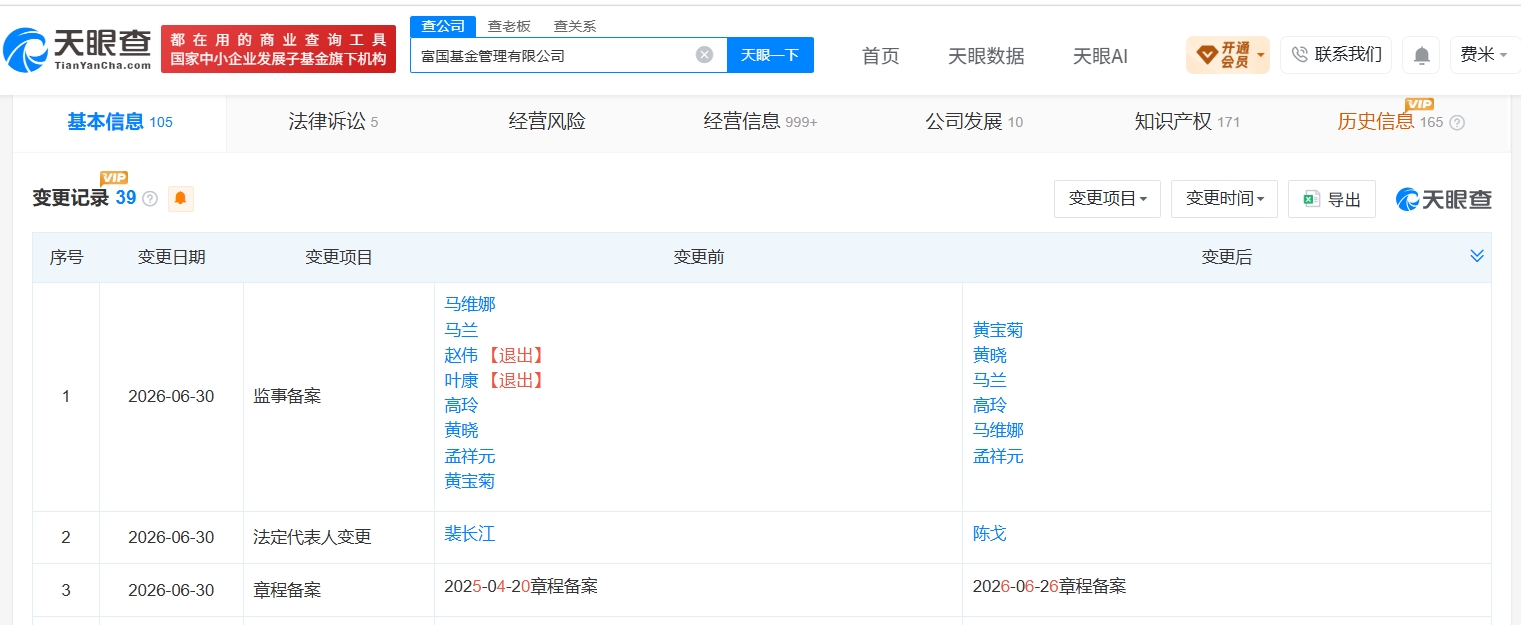Switch to the 法律诉讼 tab
This screenshot has height=625, width=1521.
(x=333, y=122)
